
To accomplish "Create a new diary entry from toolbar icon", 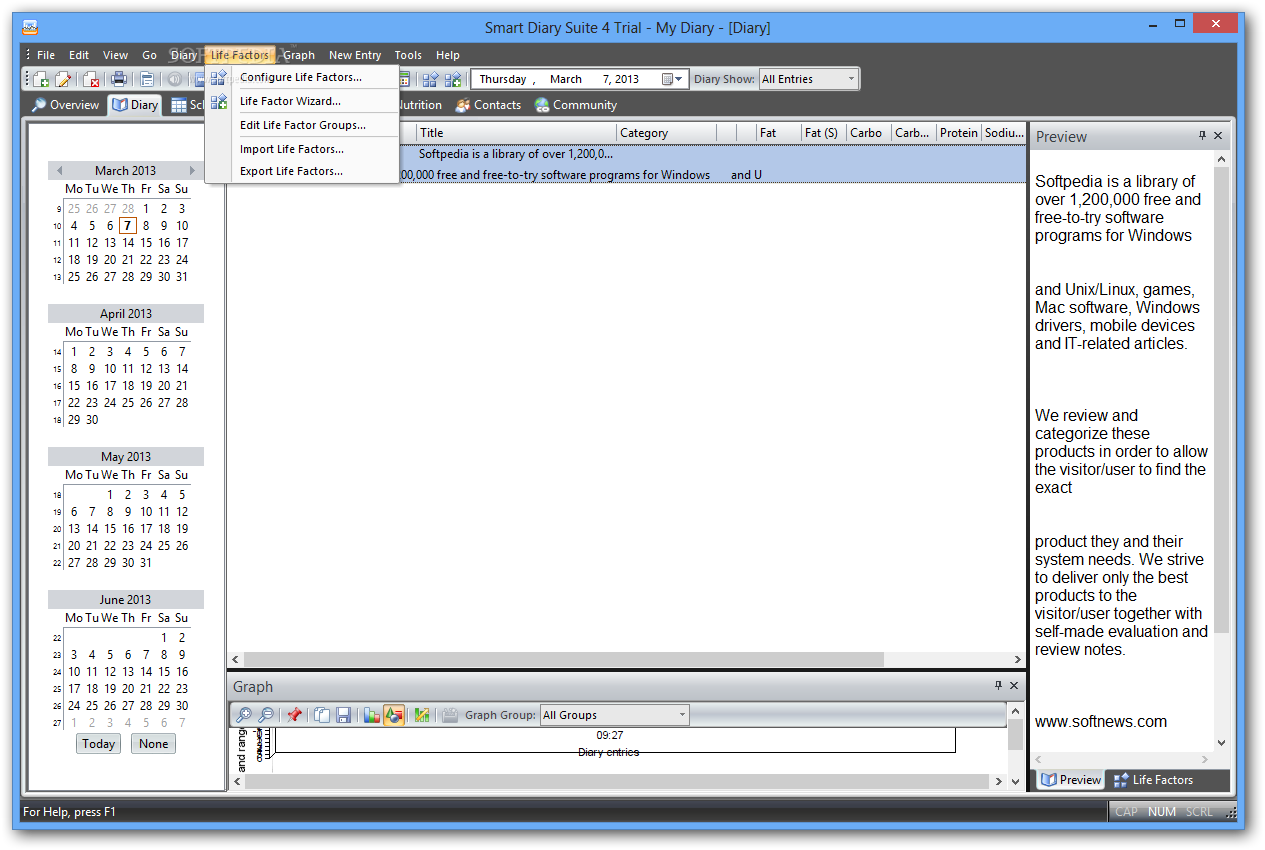I will click(x=41, y=80).
